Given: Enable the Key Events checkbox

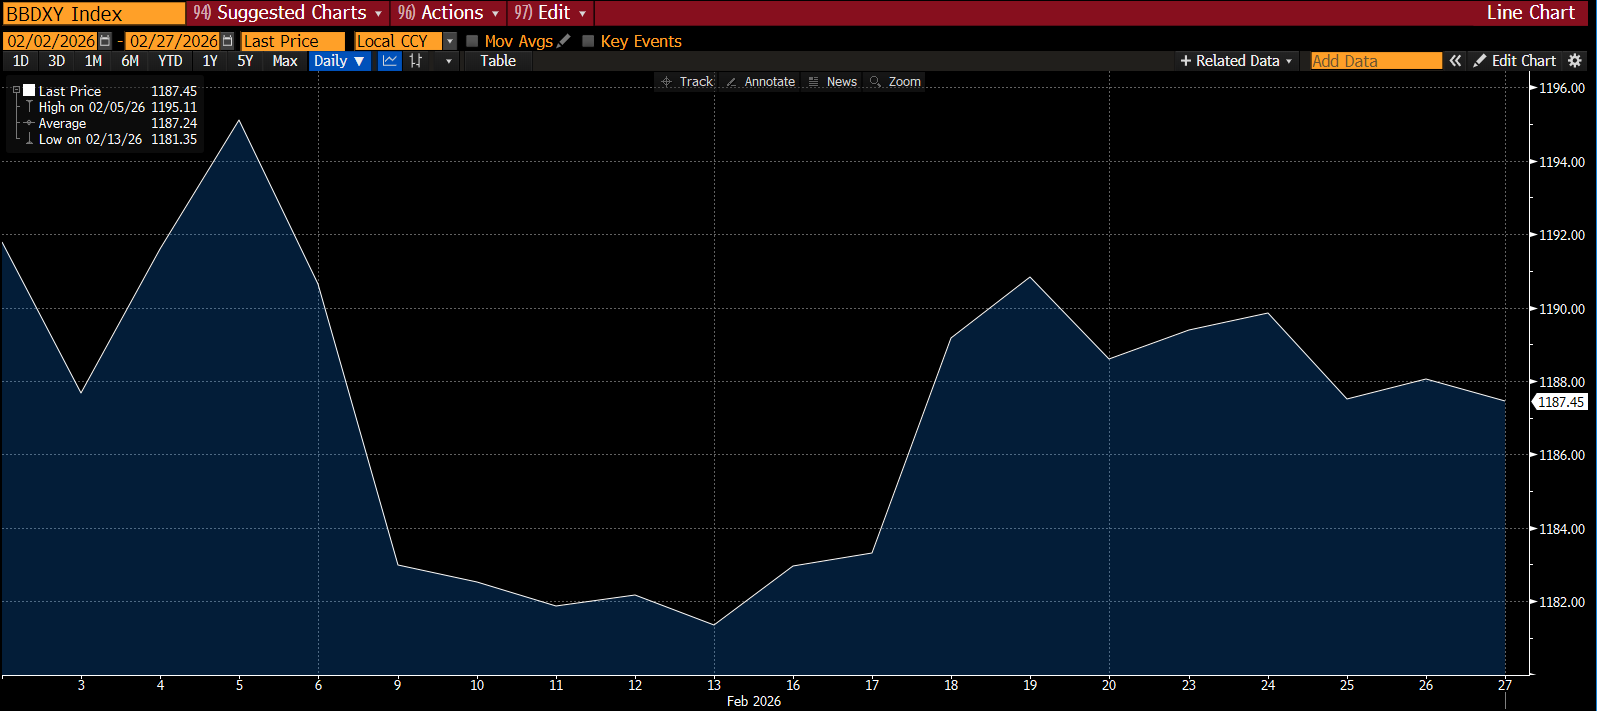Looking at the screenshot, I should click(588, 41).
